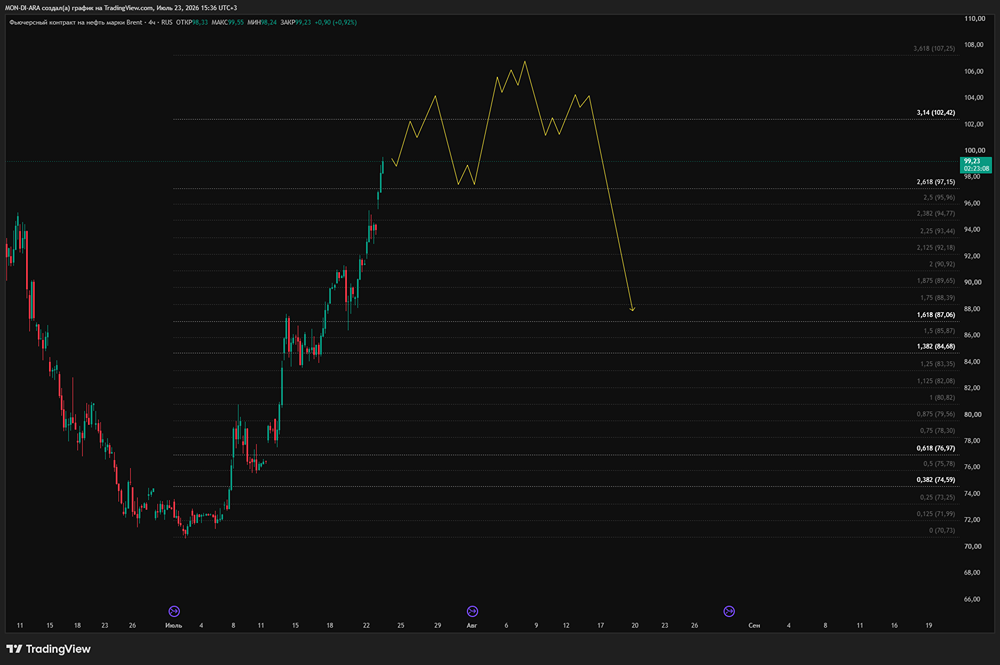Click the Сен label on the time axis
This screenshot has height=665, width=1000.
point(754,625)
